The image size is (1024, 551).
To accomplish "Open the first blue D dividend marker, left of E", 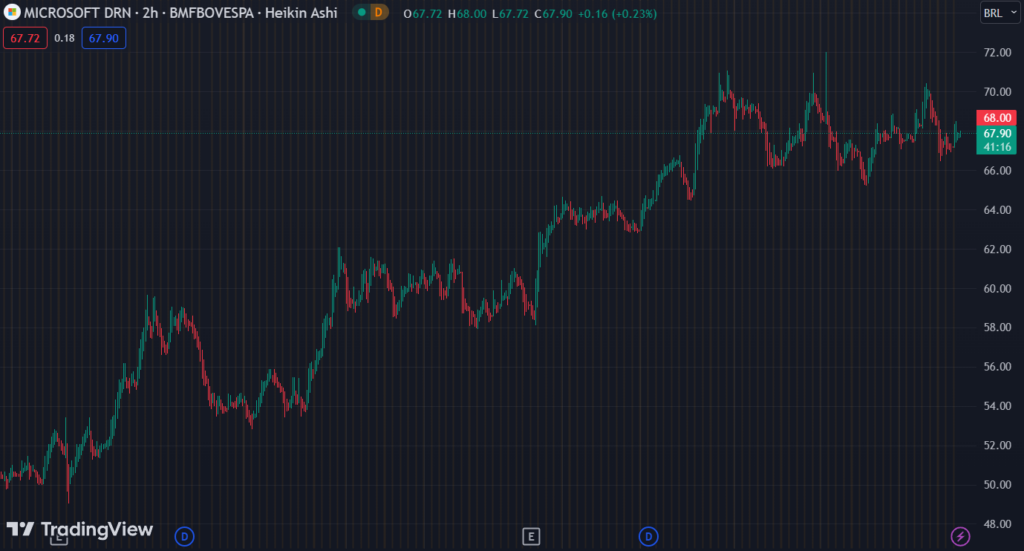I will point(184,537).
